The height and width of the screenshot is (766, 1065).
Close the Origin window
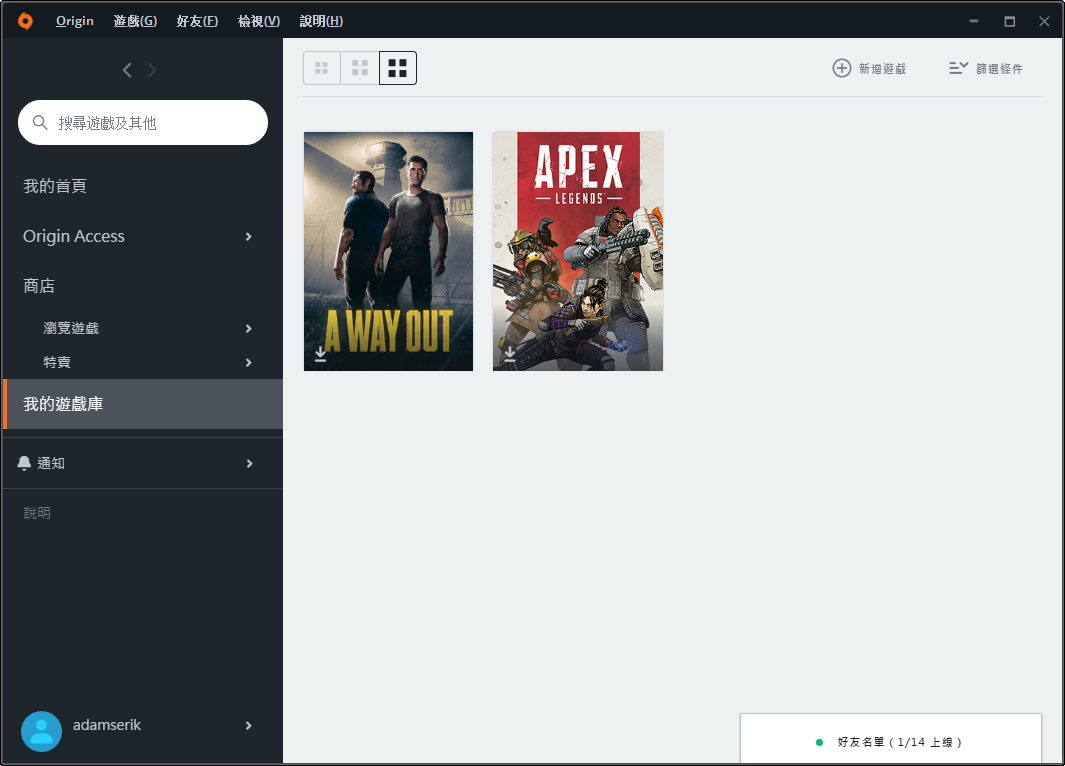pos(1044,21)
